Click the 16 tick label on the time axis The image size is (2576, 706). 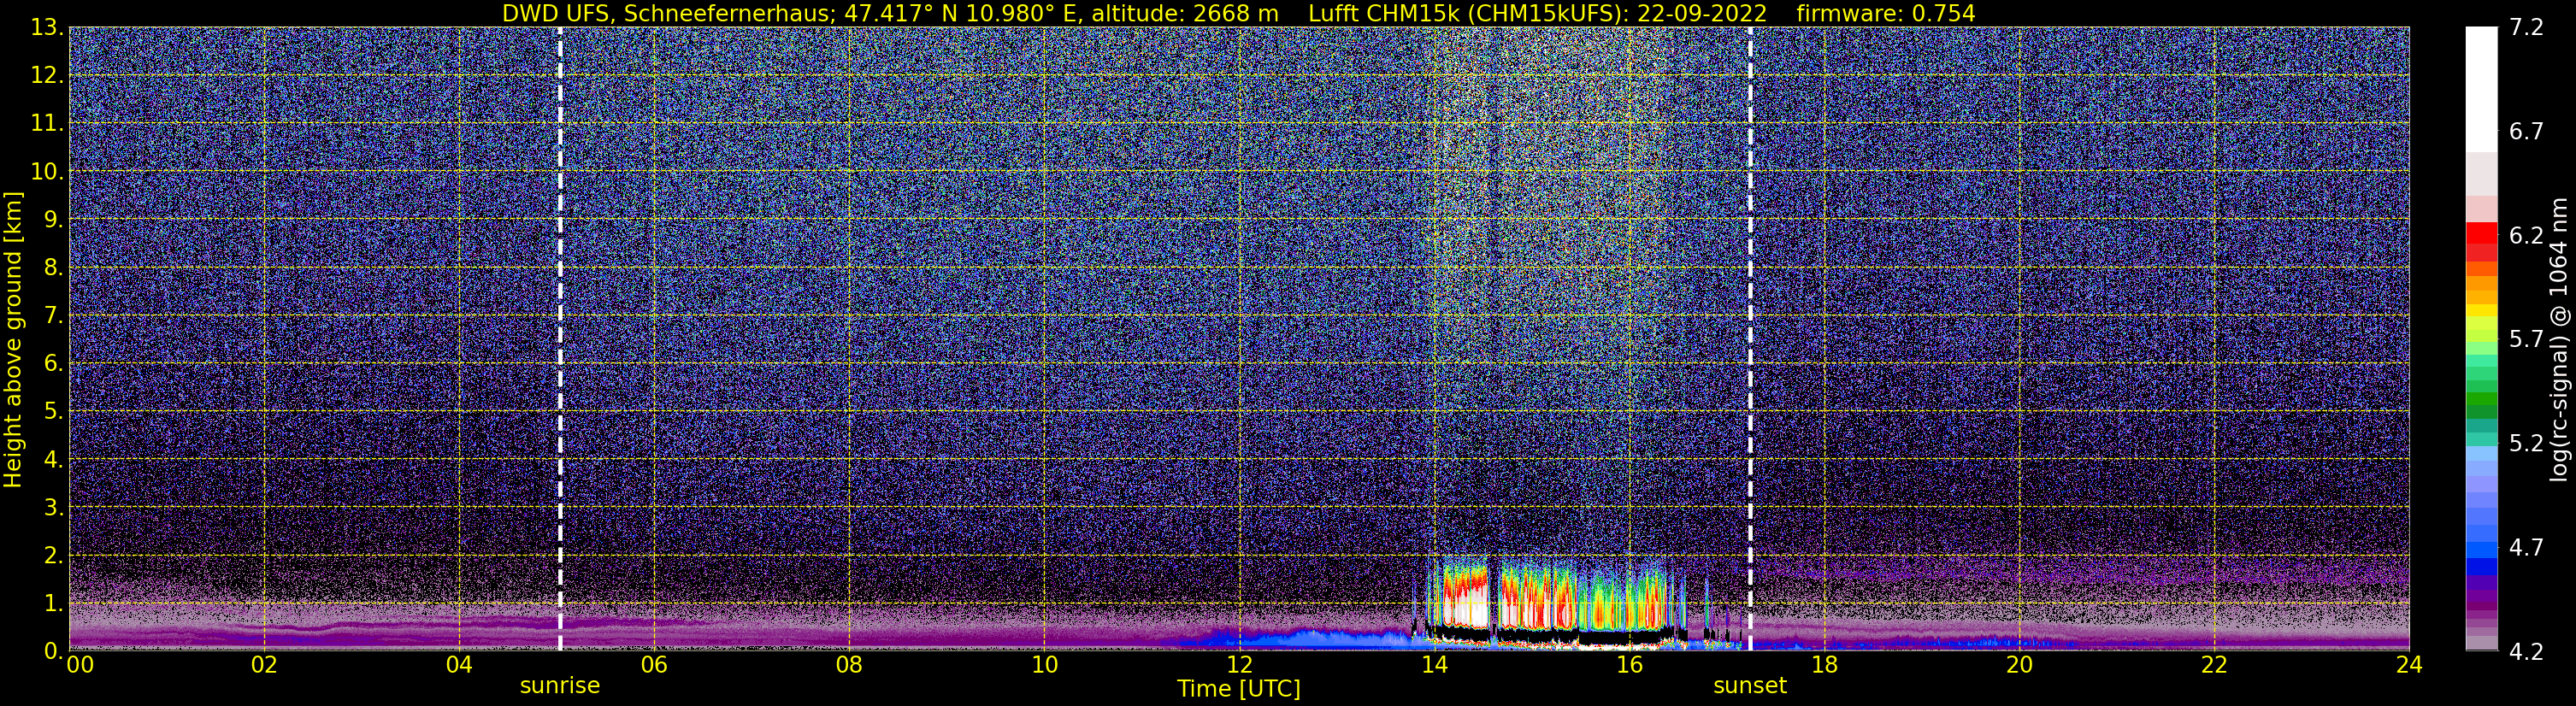coord(1629,666)
